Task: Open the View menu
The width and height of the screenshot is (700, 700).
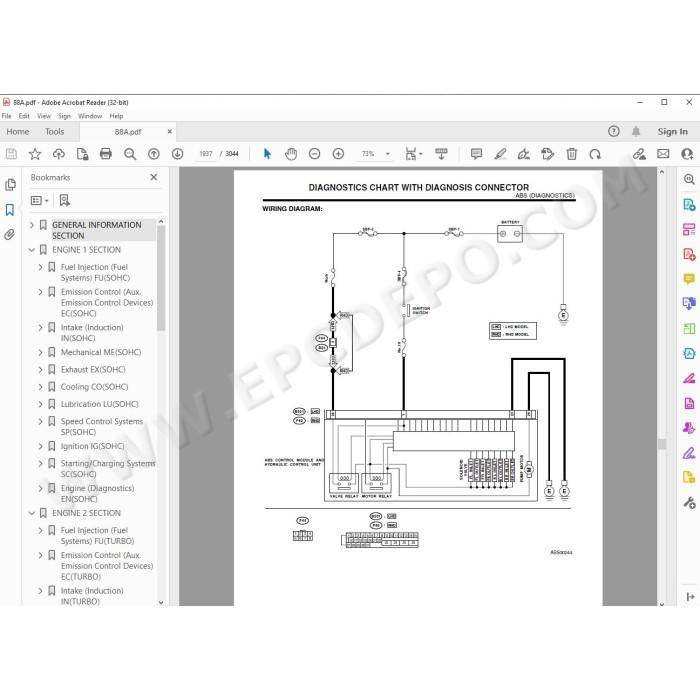Action: coord(44,116)
